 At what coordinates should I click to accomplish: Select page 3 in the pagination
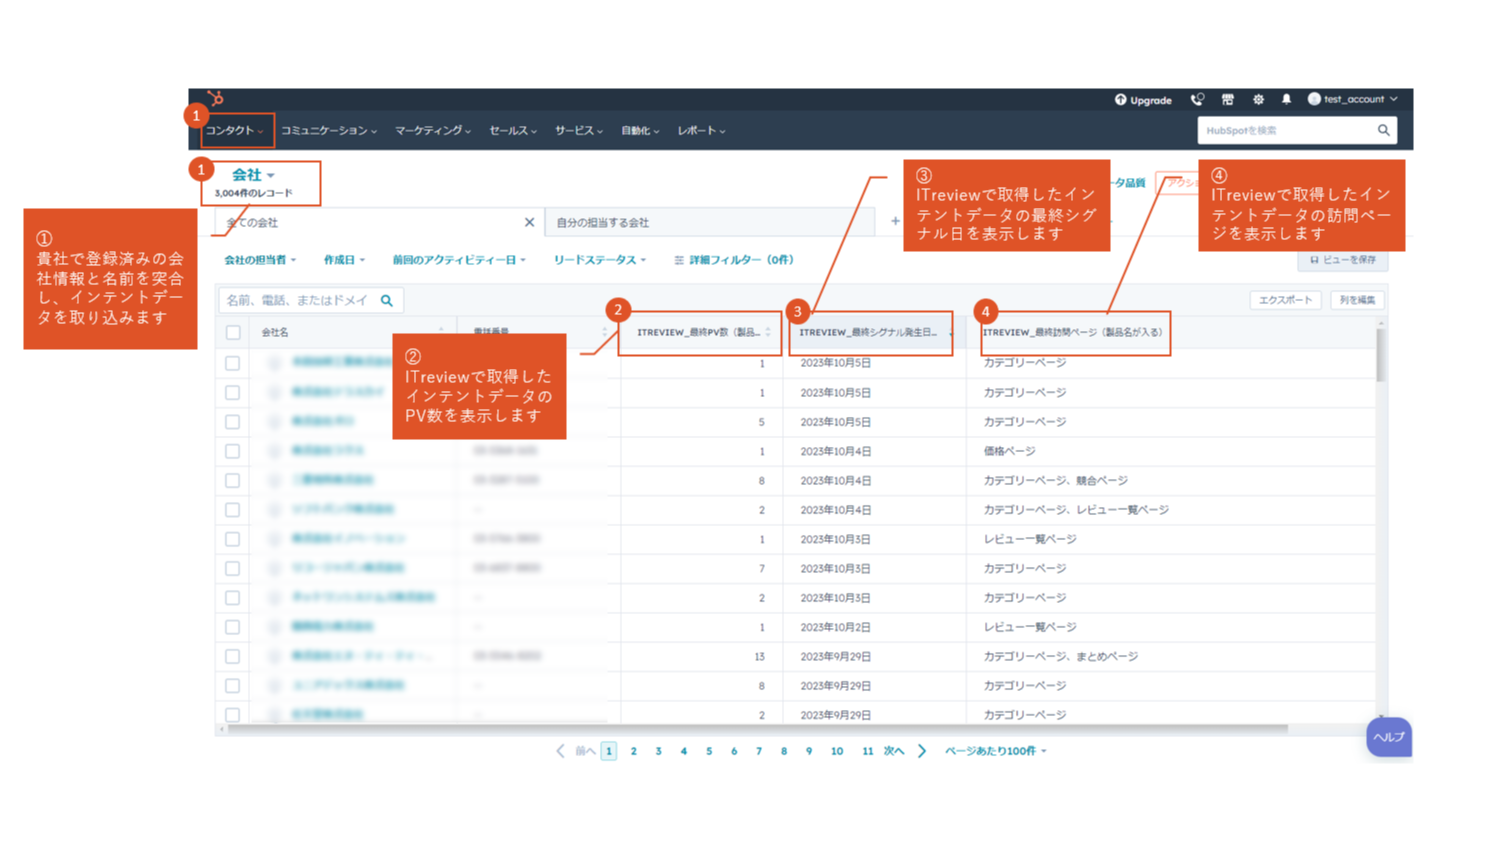pos(658,750)
